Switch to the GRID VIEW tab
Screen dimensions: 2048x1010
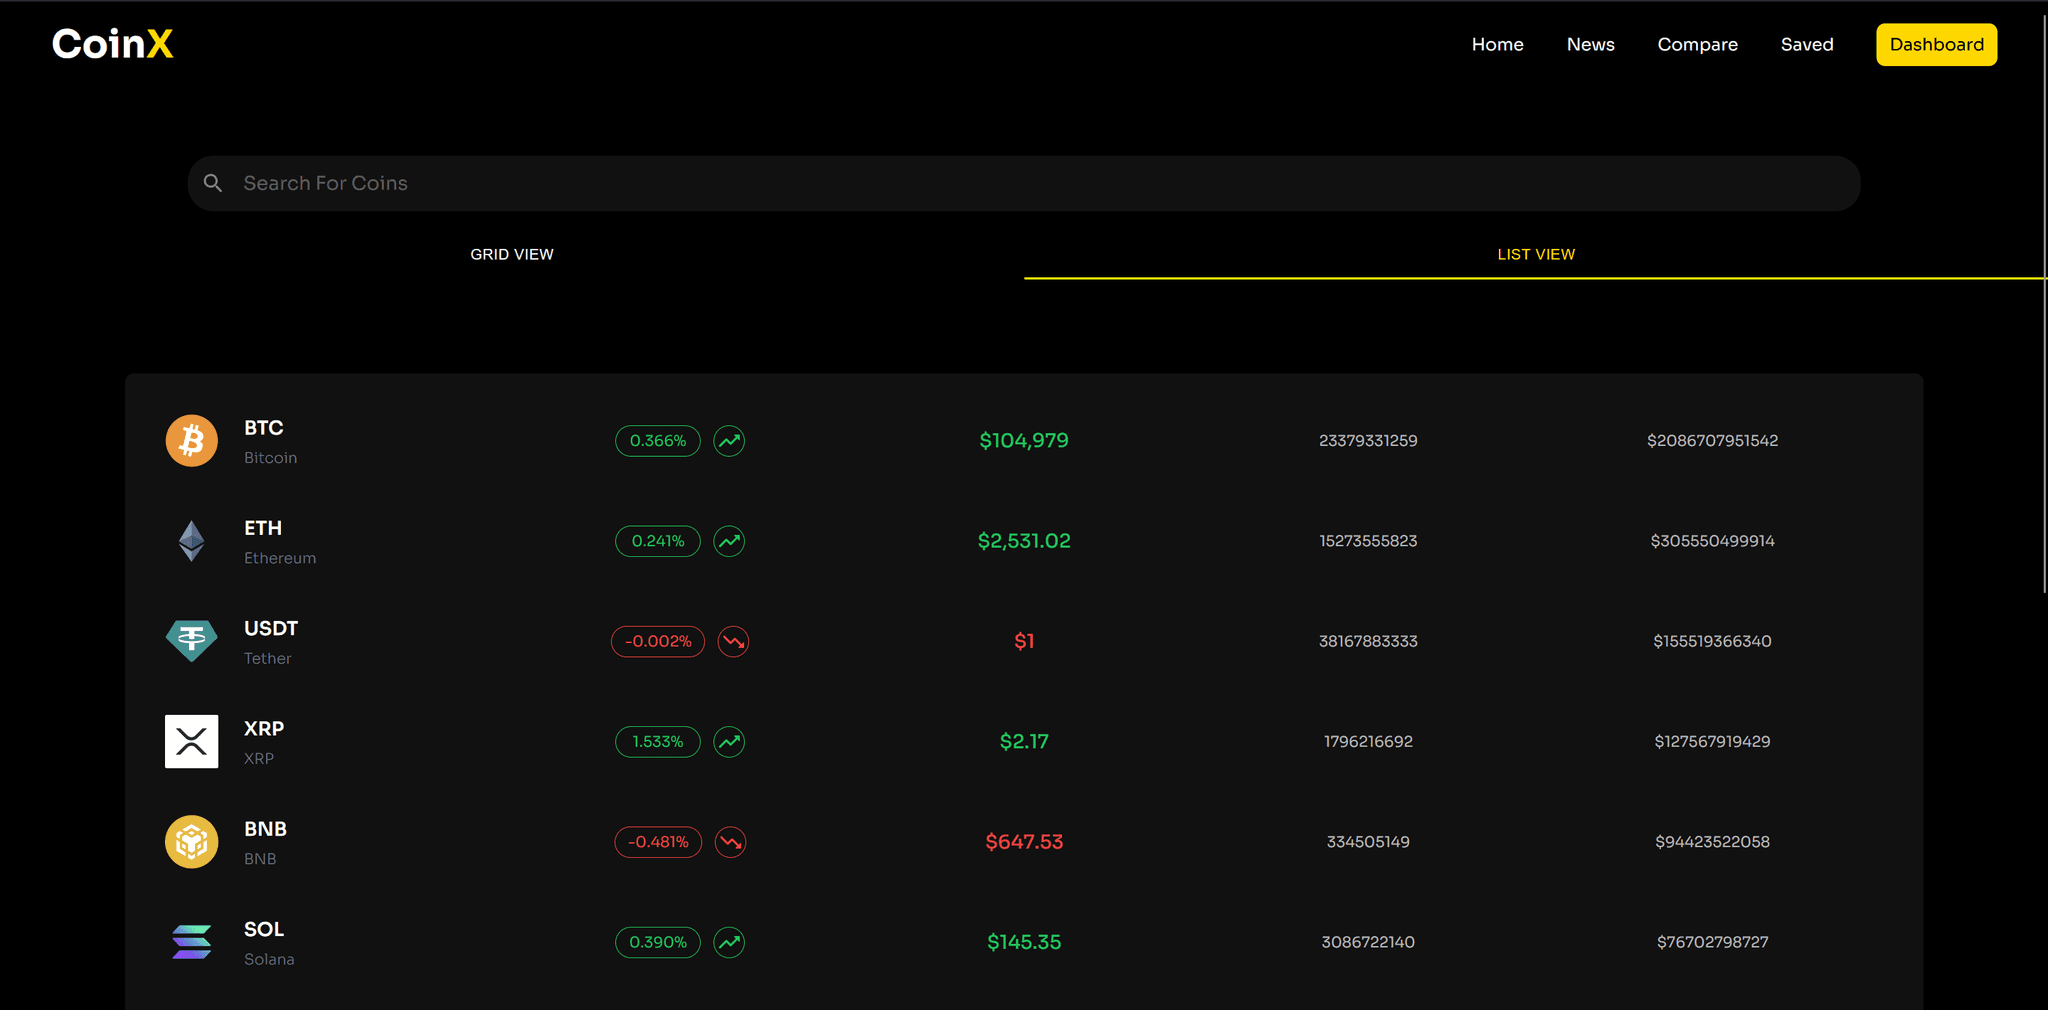(512, 254)
